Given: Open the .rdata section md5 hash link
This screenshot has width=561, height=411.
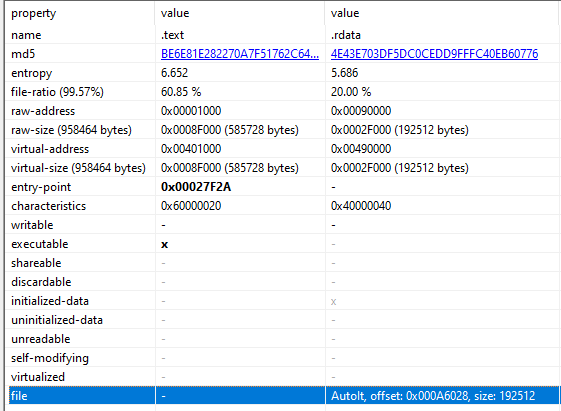Looking at the screenshot, I should pos(434,54).
